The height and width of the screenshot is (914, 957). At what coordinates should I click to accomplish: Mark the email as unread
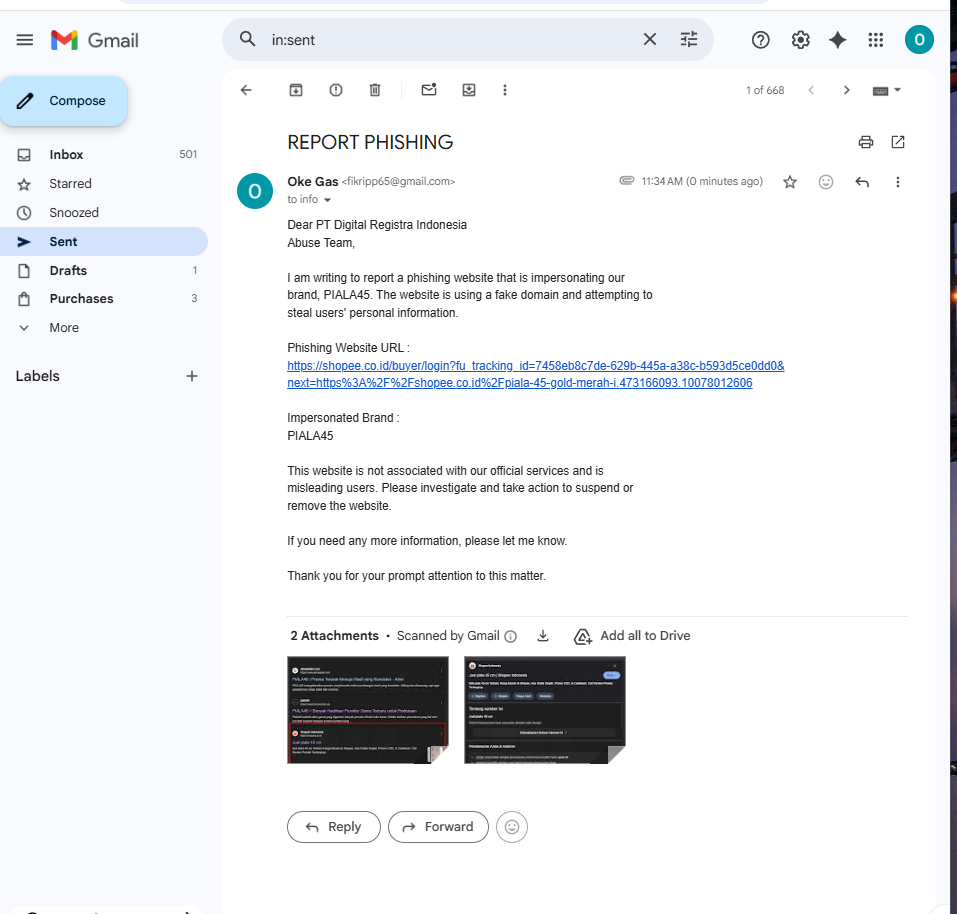(429, 90)
